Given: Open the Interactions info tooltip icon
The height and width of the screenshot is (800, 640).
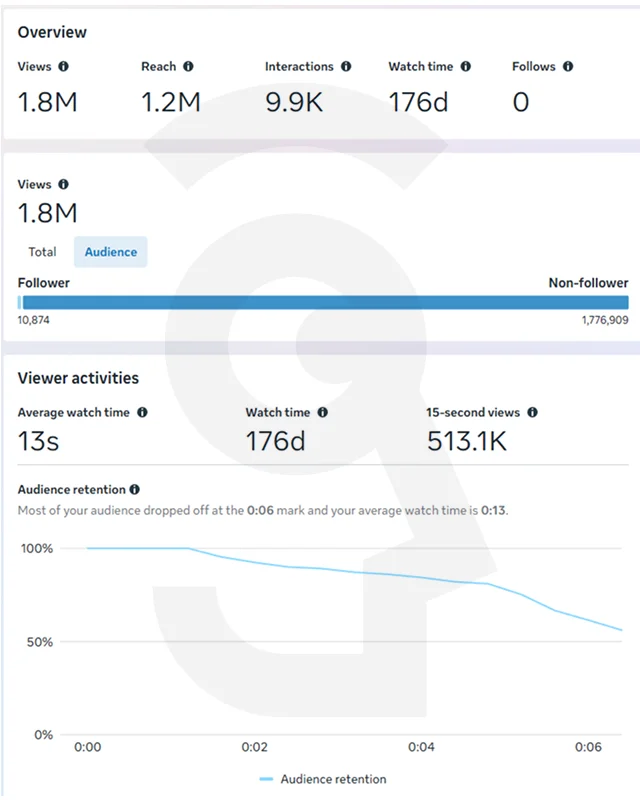Looking at the screenshot, I should 346,66.
